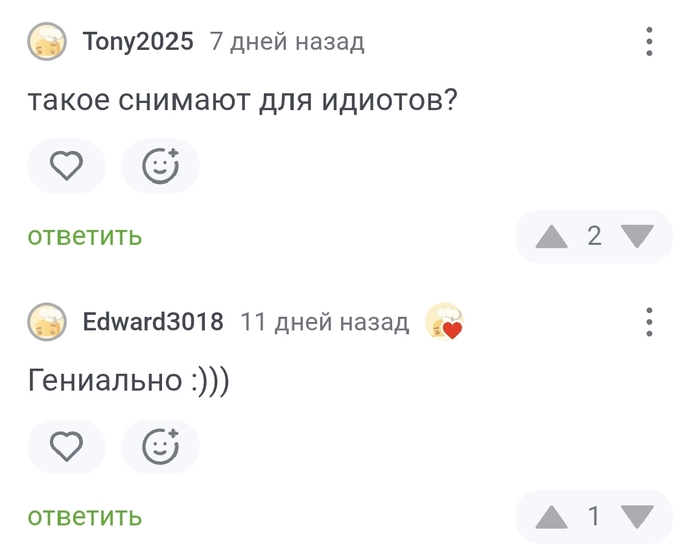Open the Edward3018 username profile link
Viewport: 700px width, 550px height.
tap(153, 322)
